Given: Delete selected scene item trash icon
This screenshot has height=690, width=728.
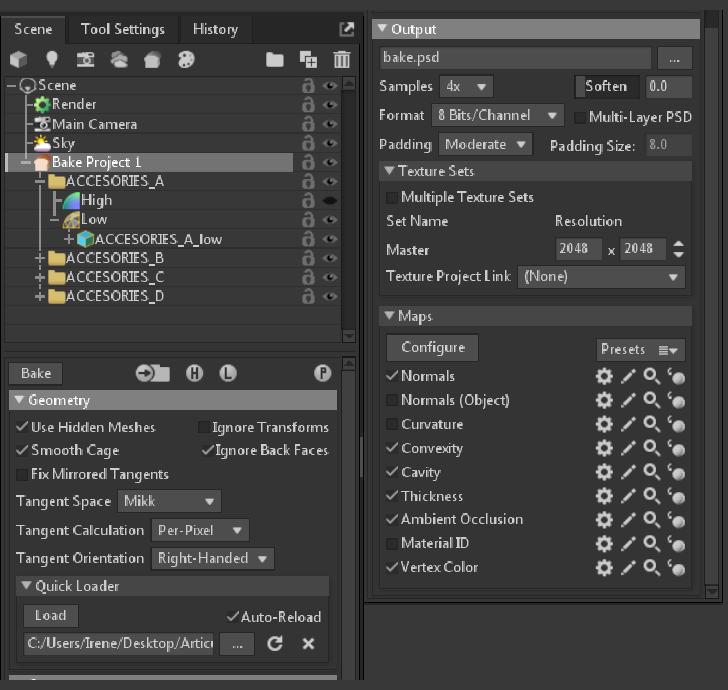Looking at the screenshot, I should click(x=342, y=60).
